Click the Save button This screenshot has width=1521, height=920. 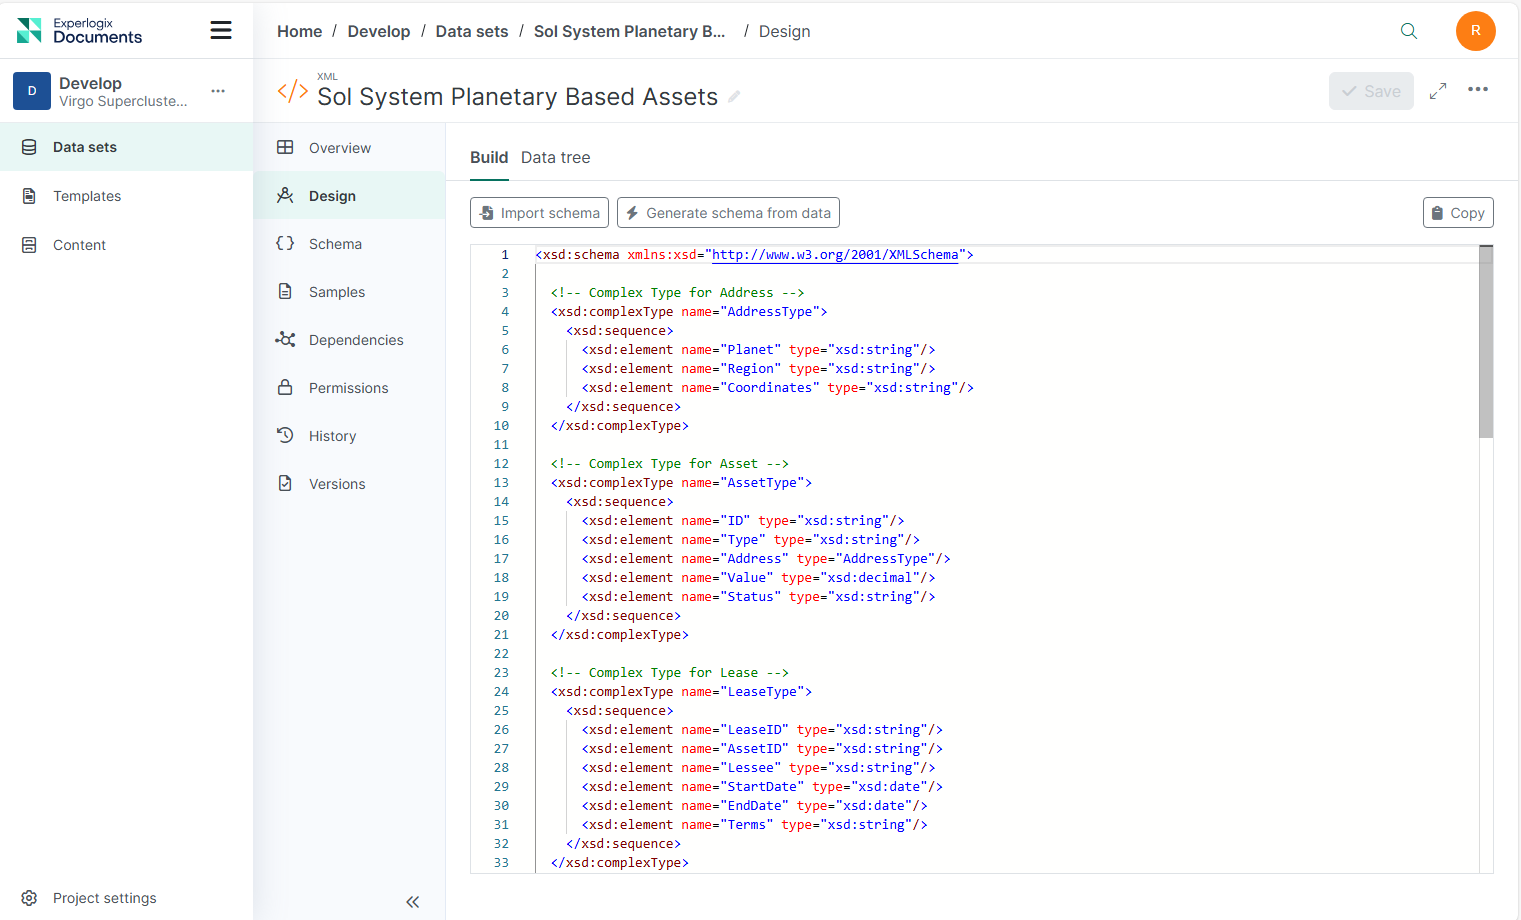point(1371,91)
